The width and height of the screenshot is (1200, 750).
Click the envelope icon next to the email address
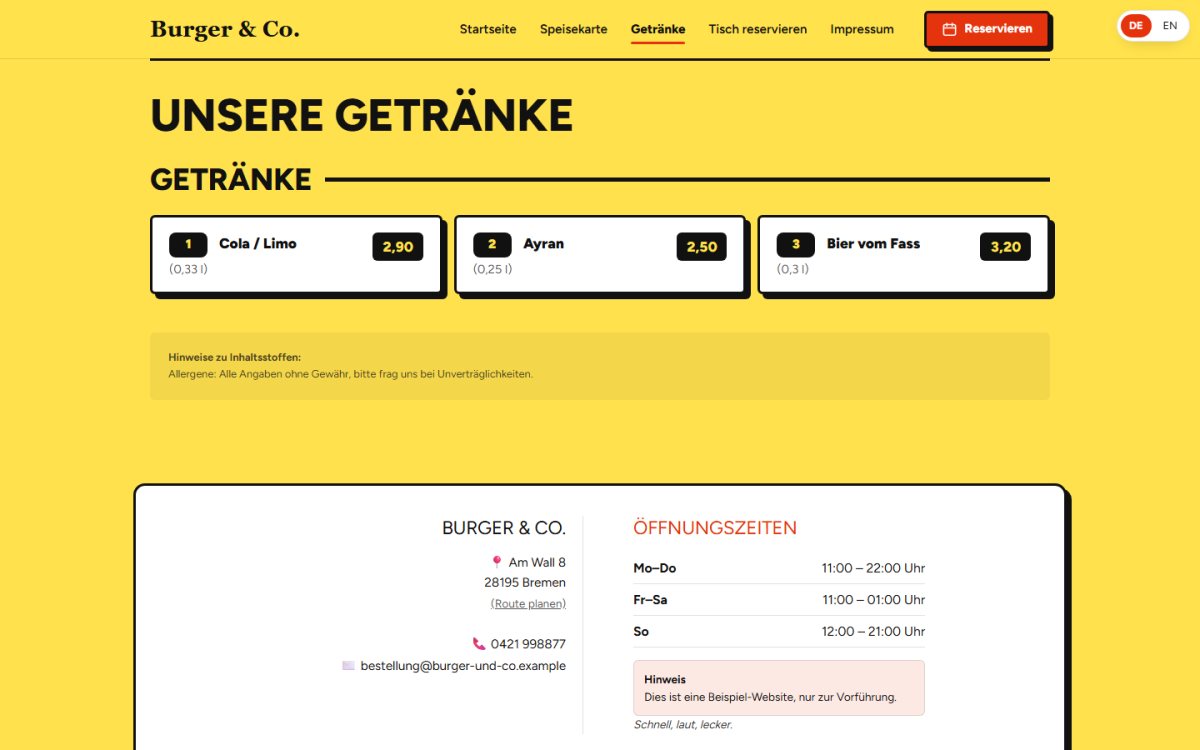[348, 665]
